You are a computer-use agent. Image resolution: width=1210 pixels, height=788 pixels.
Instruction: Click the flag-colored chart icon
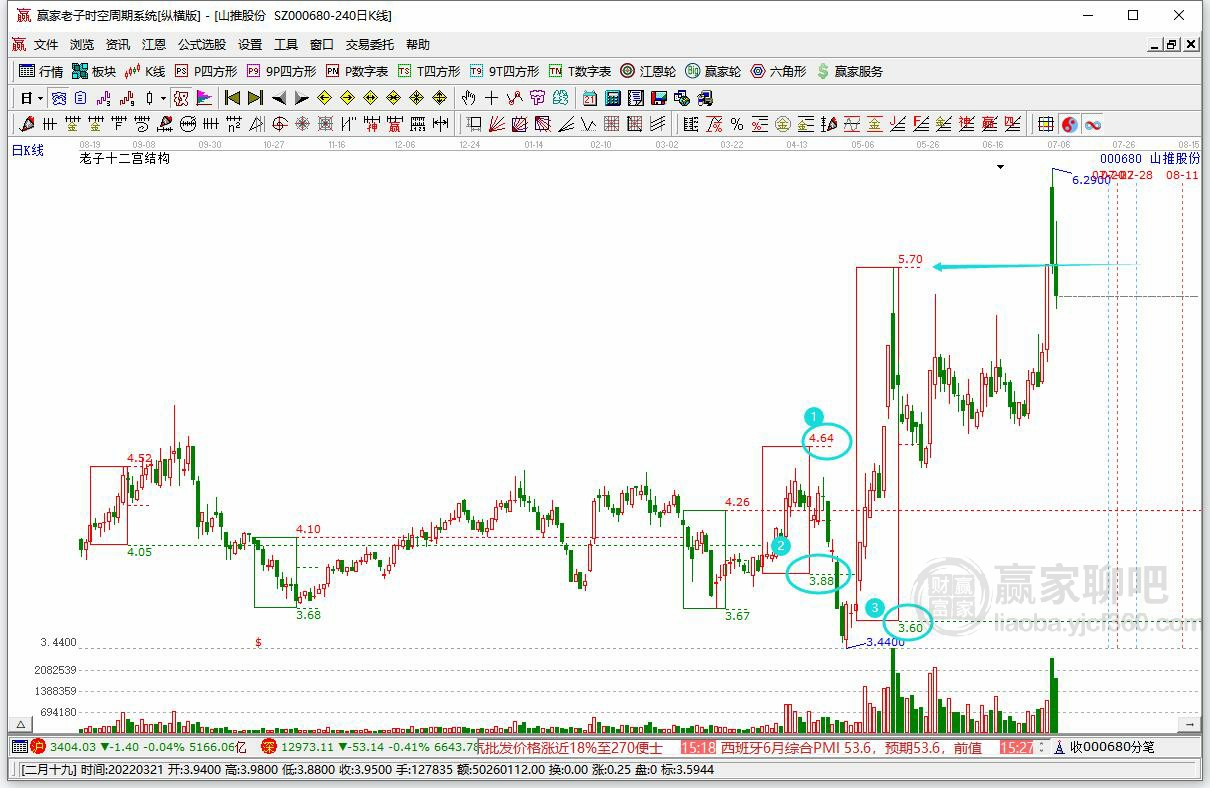pyautogui.click(x=205, y=98)
